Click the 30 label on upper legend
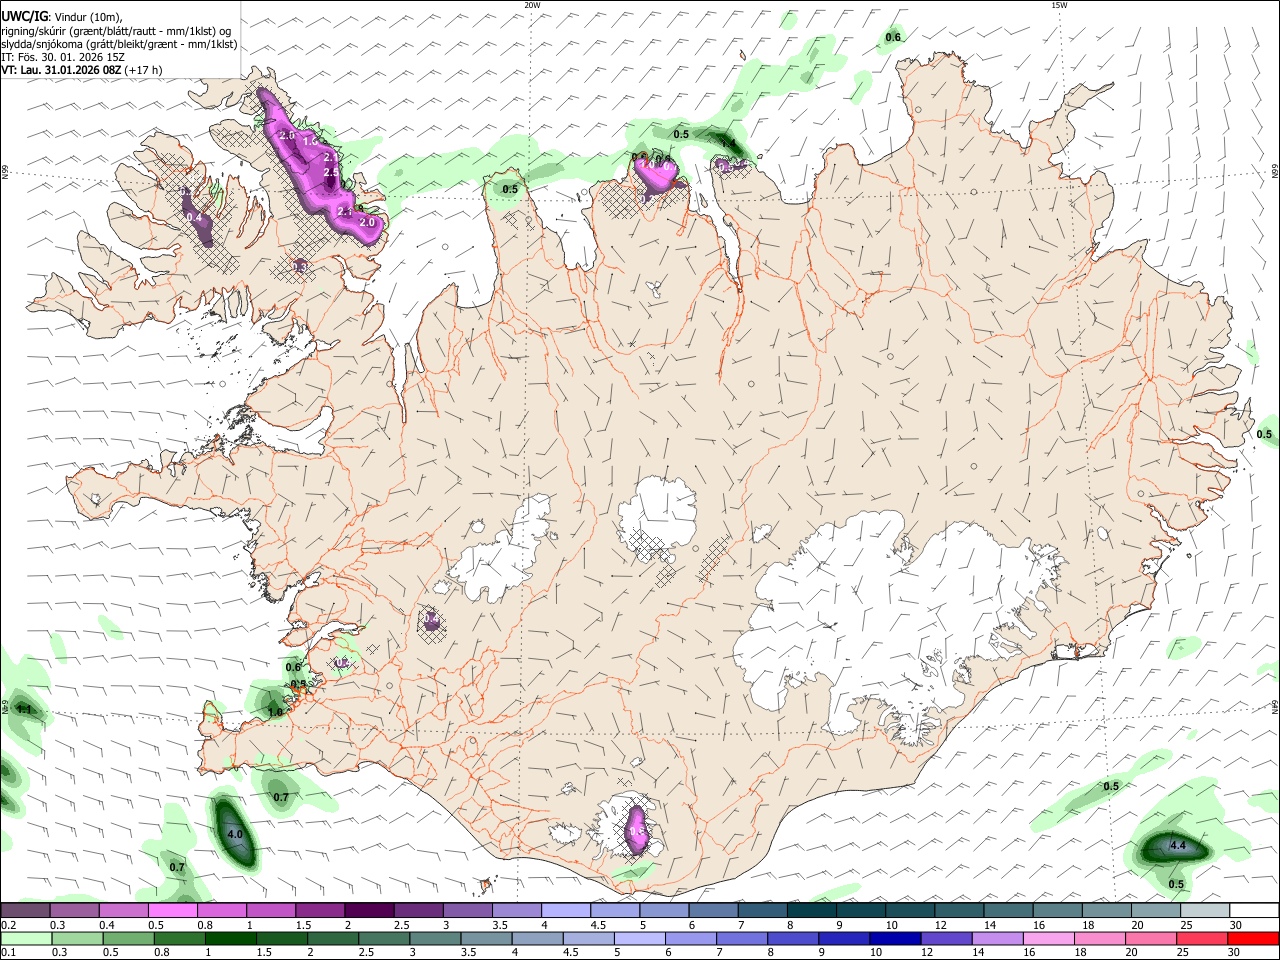The height and width of the screenshot is (960, 1280). click(1236, 925)
